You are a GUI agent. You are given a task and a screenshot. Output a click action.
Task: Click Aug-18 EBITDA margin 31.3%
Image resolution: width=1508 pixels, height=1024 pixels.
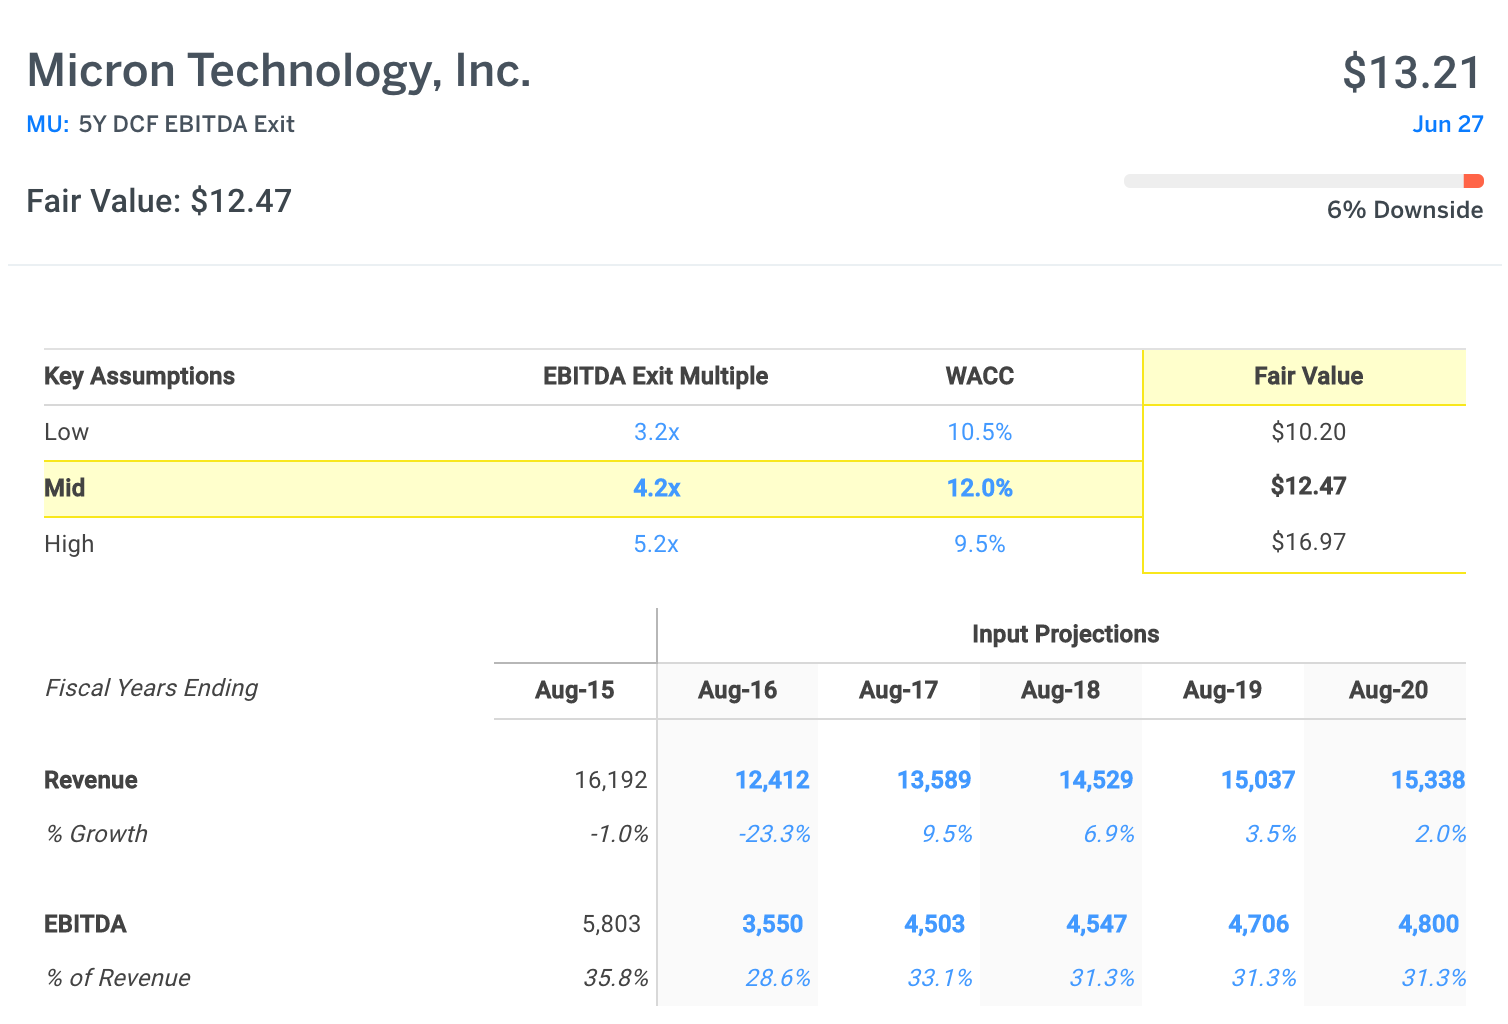tap(1102, 978)
